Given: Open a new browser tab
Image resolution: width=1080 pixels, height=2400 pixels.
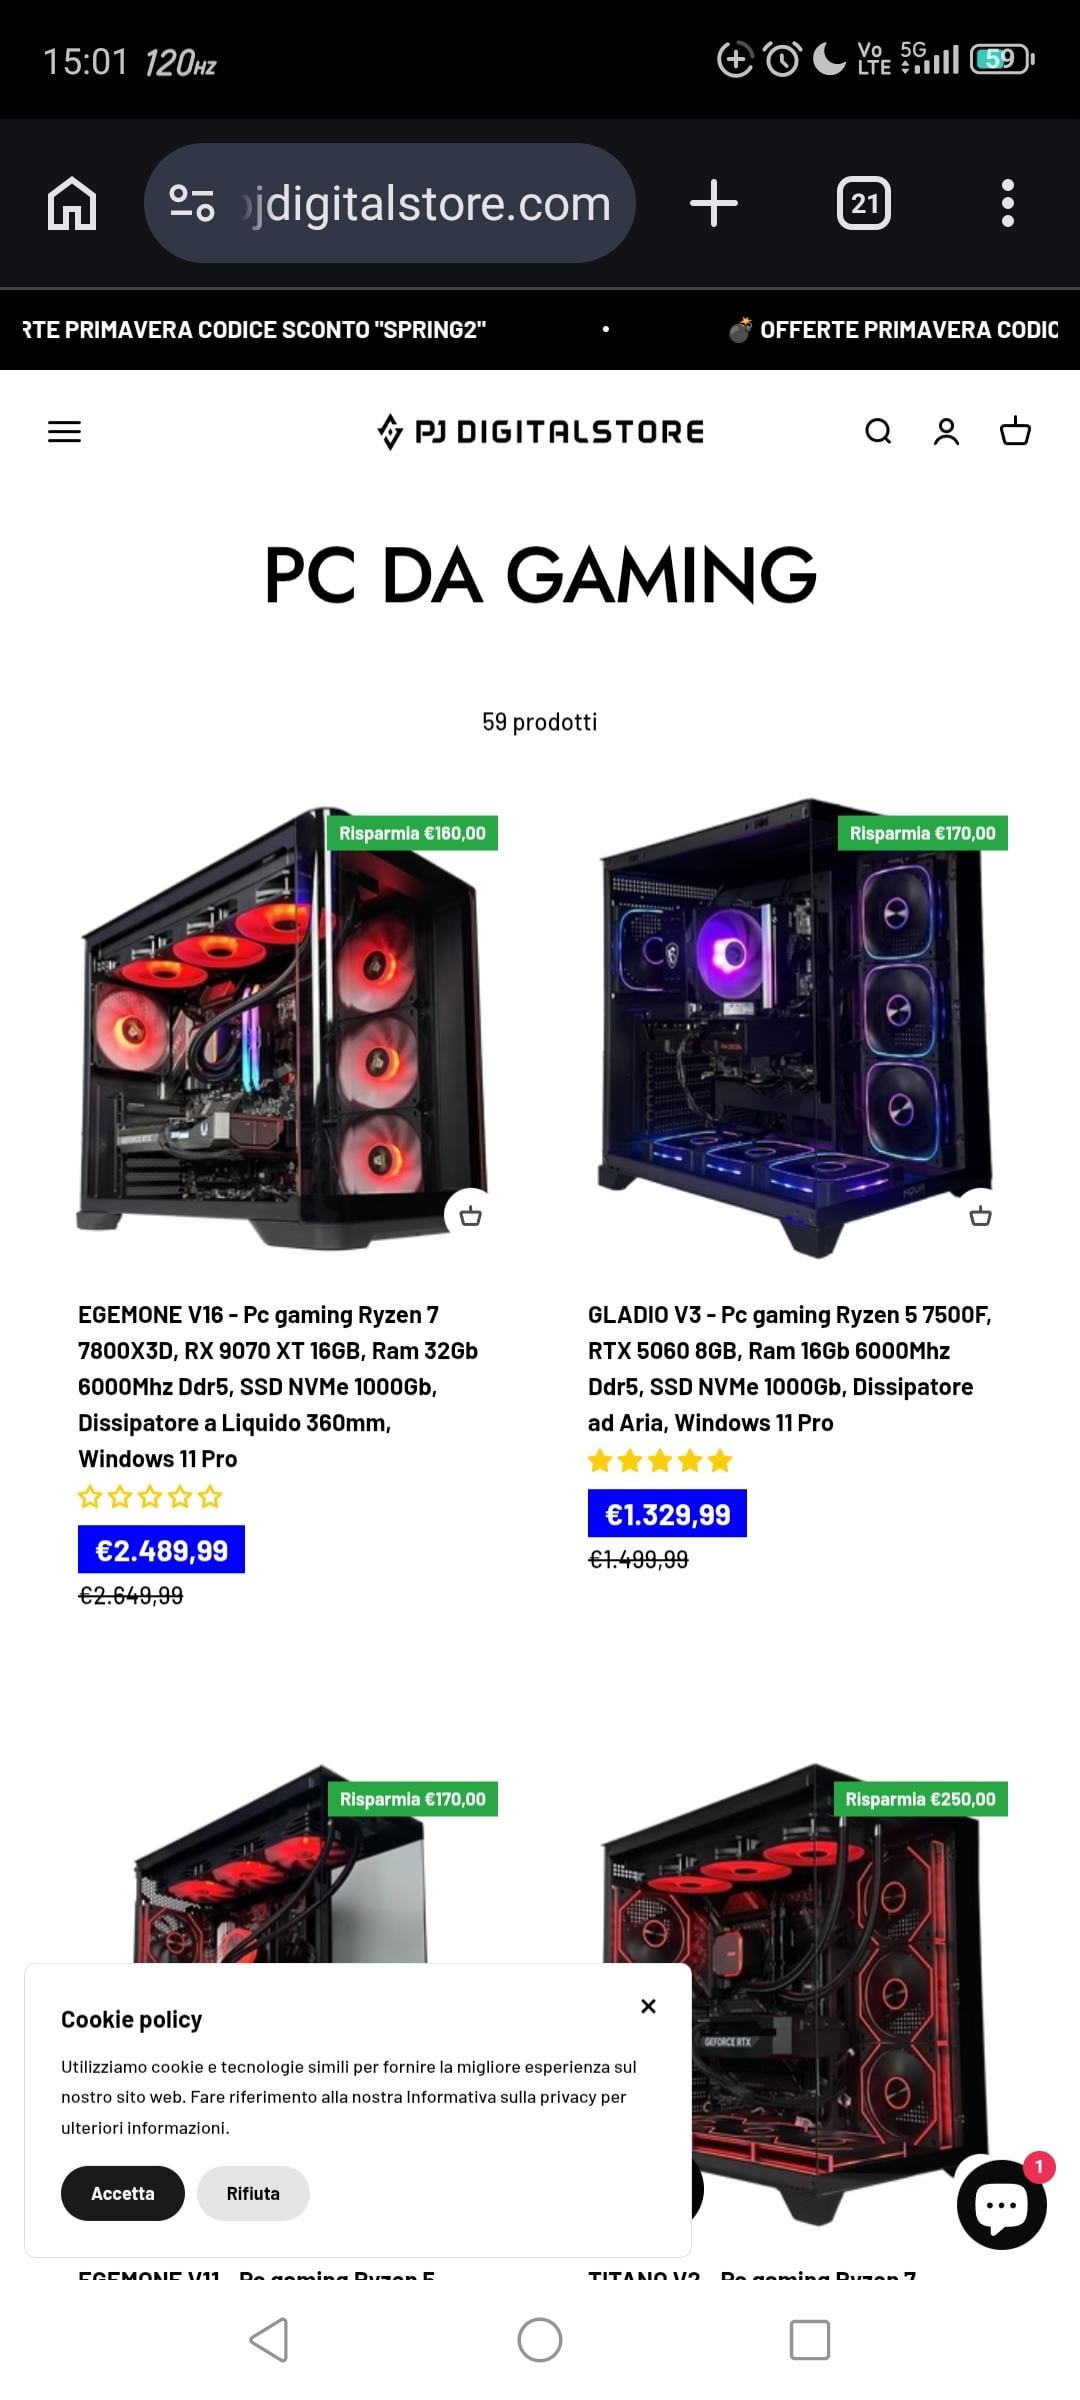Looking at the screenshot, I should pyautogui.click(x=714, y=203).
